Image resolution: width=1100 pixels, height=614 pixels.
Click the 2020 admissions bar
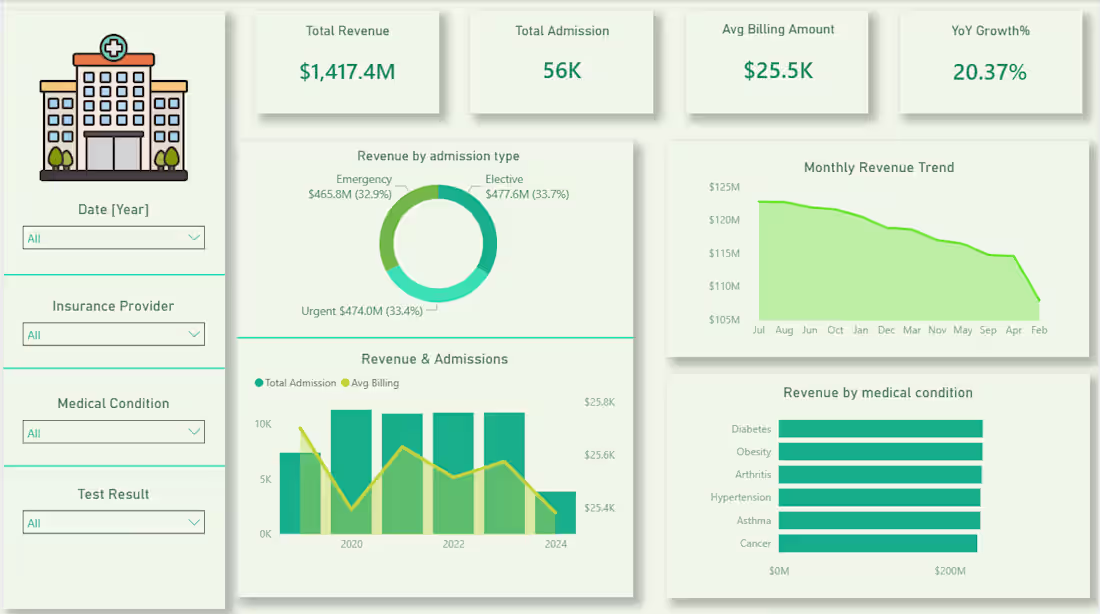[x=351, y=472]
